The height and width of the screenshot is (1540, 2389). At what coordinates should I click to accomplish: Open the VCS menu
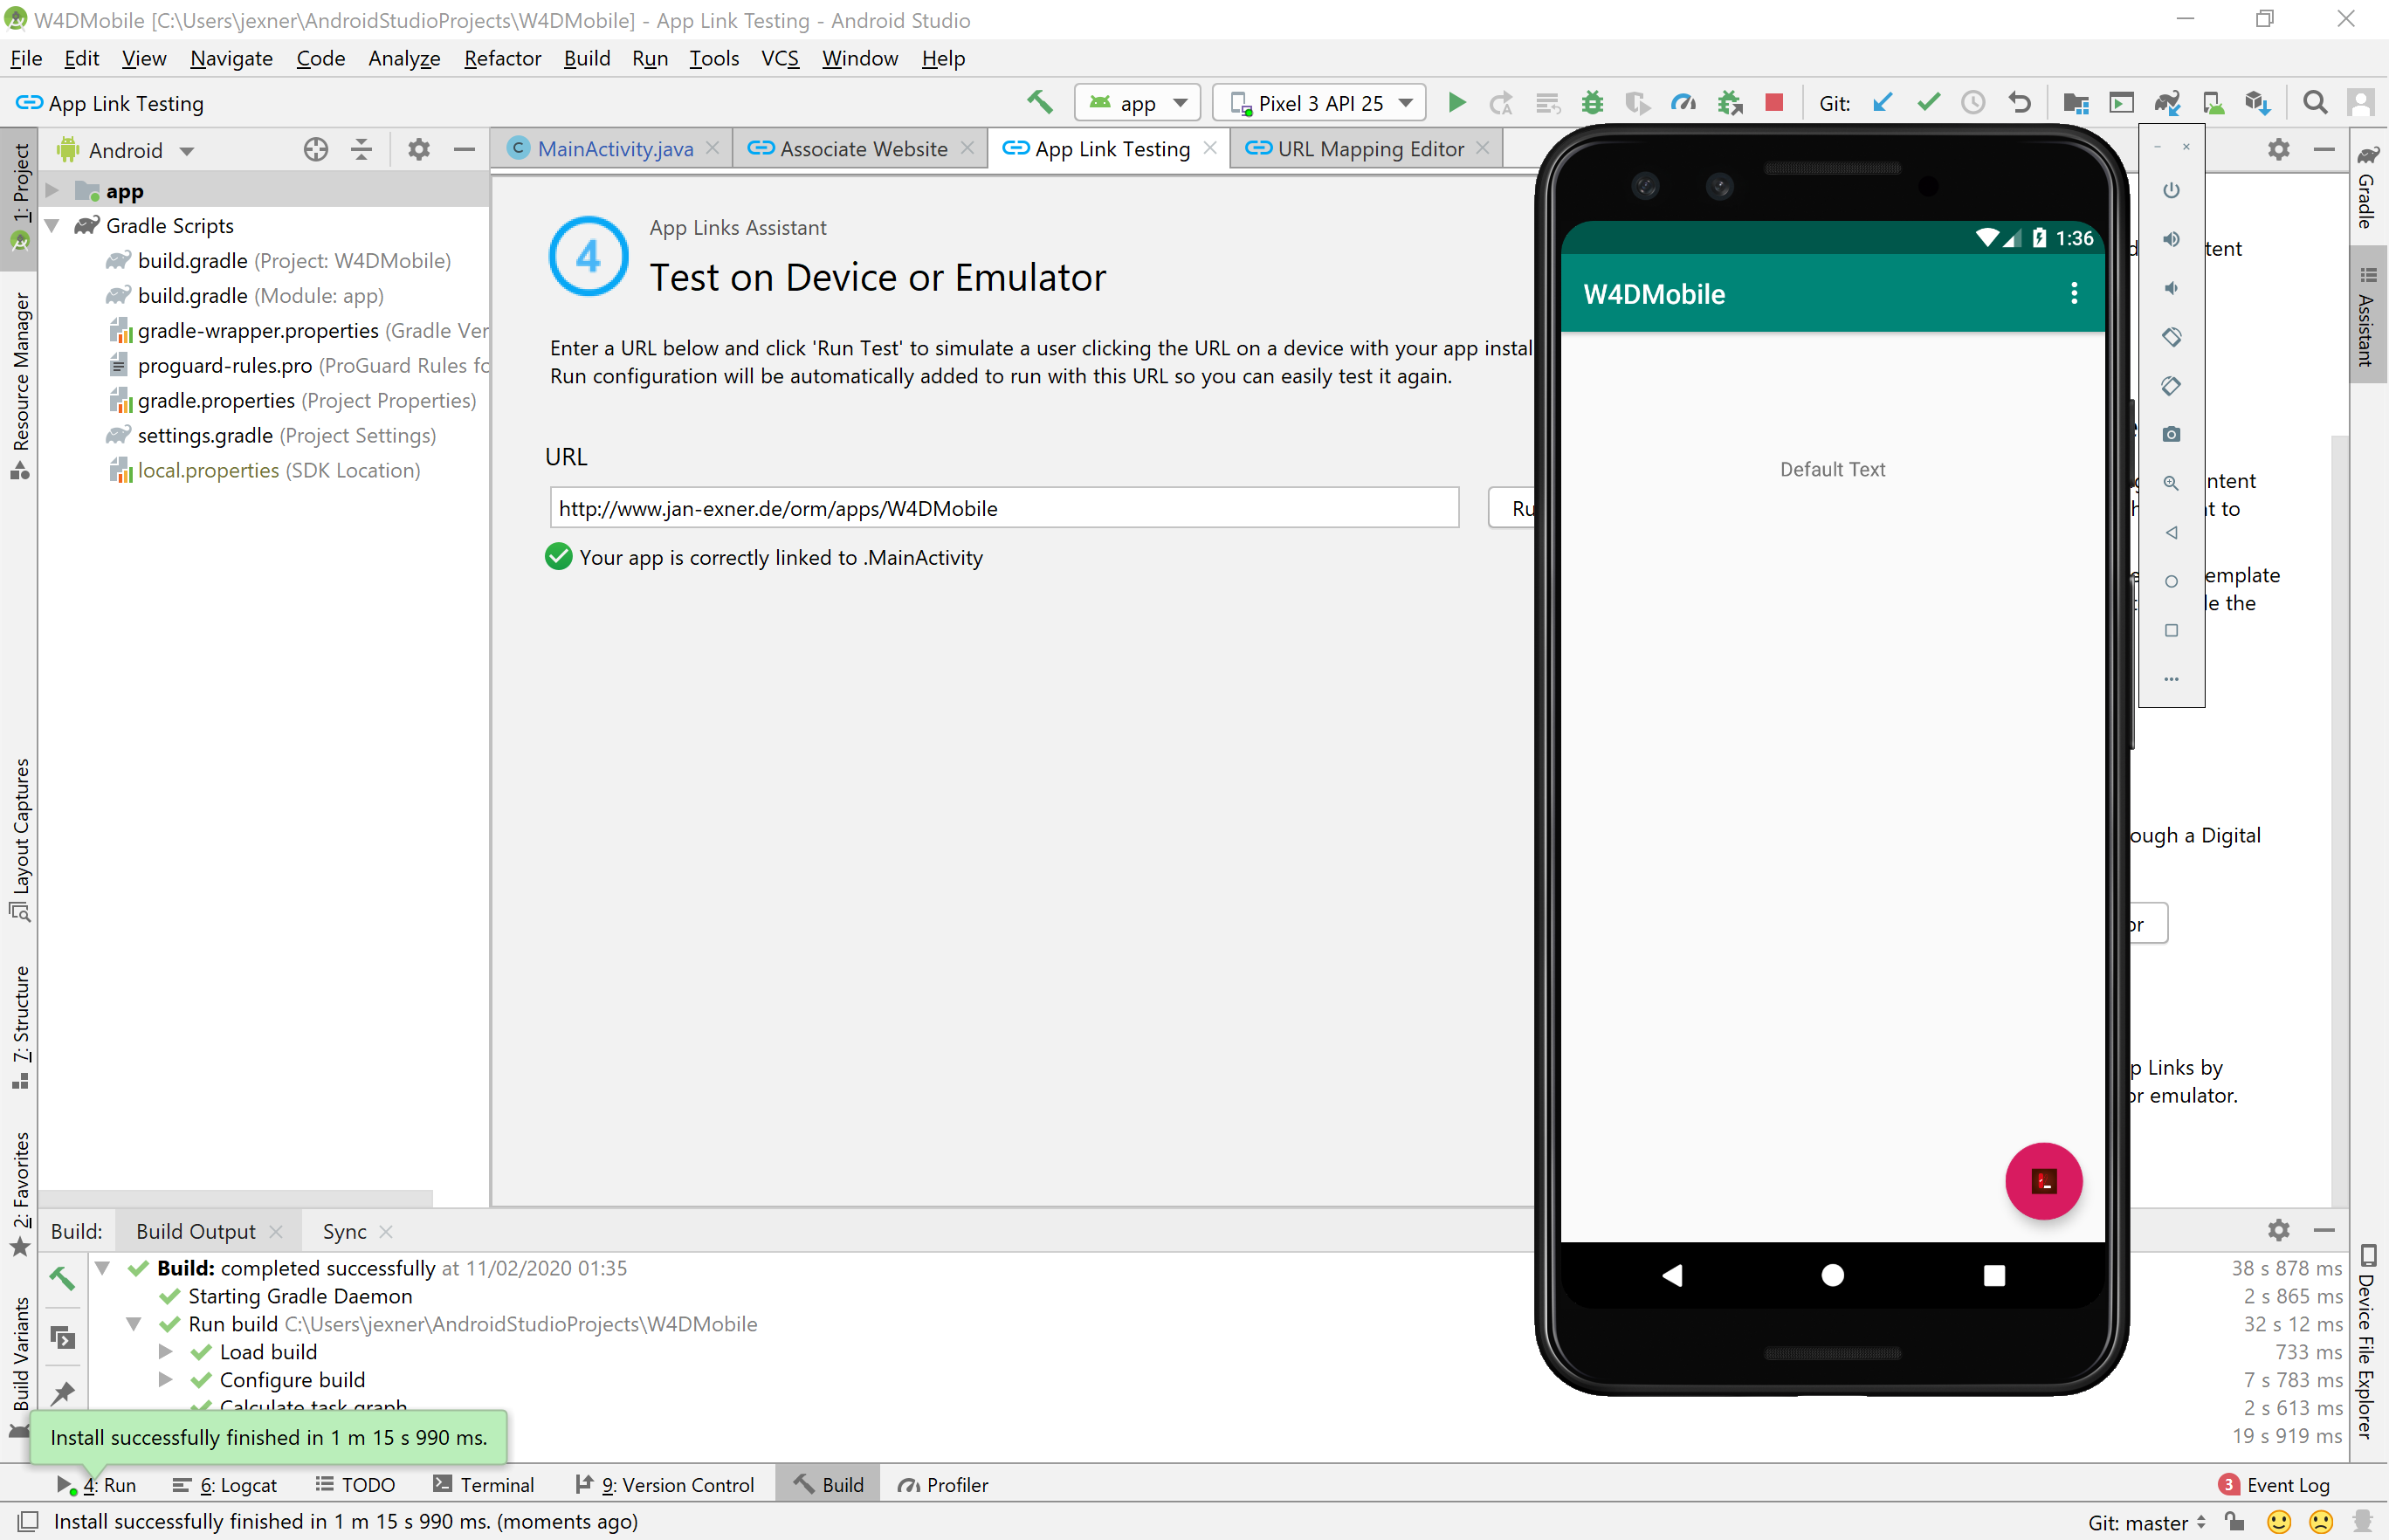(779, 58)
